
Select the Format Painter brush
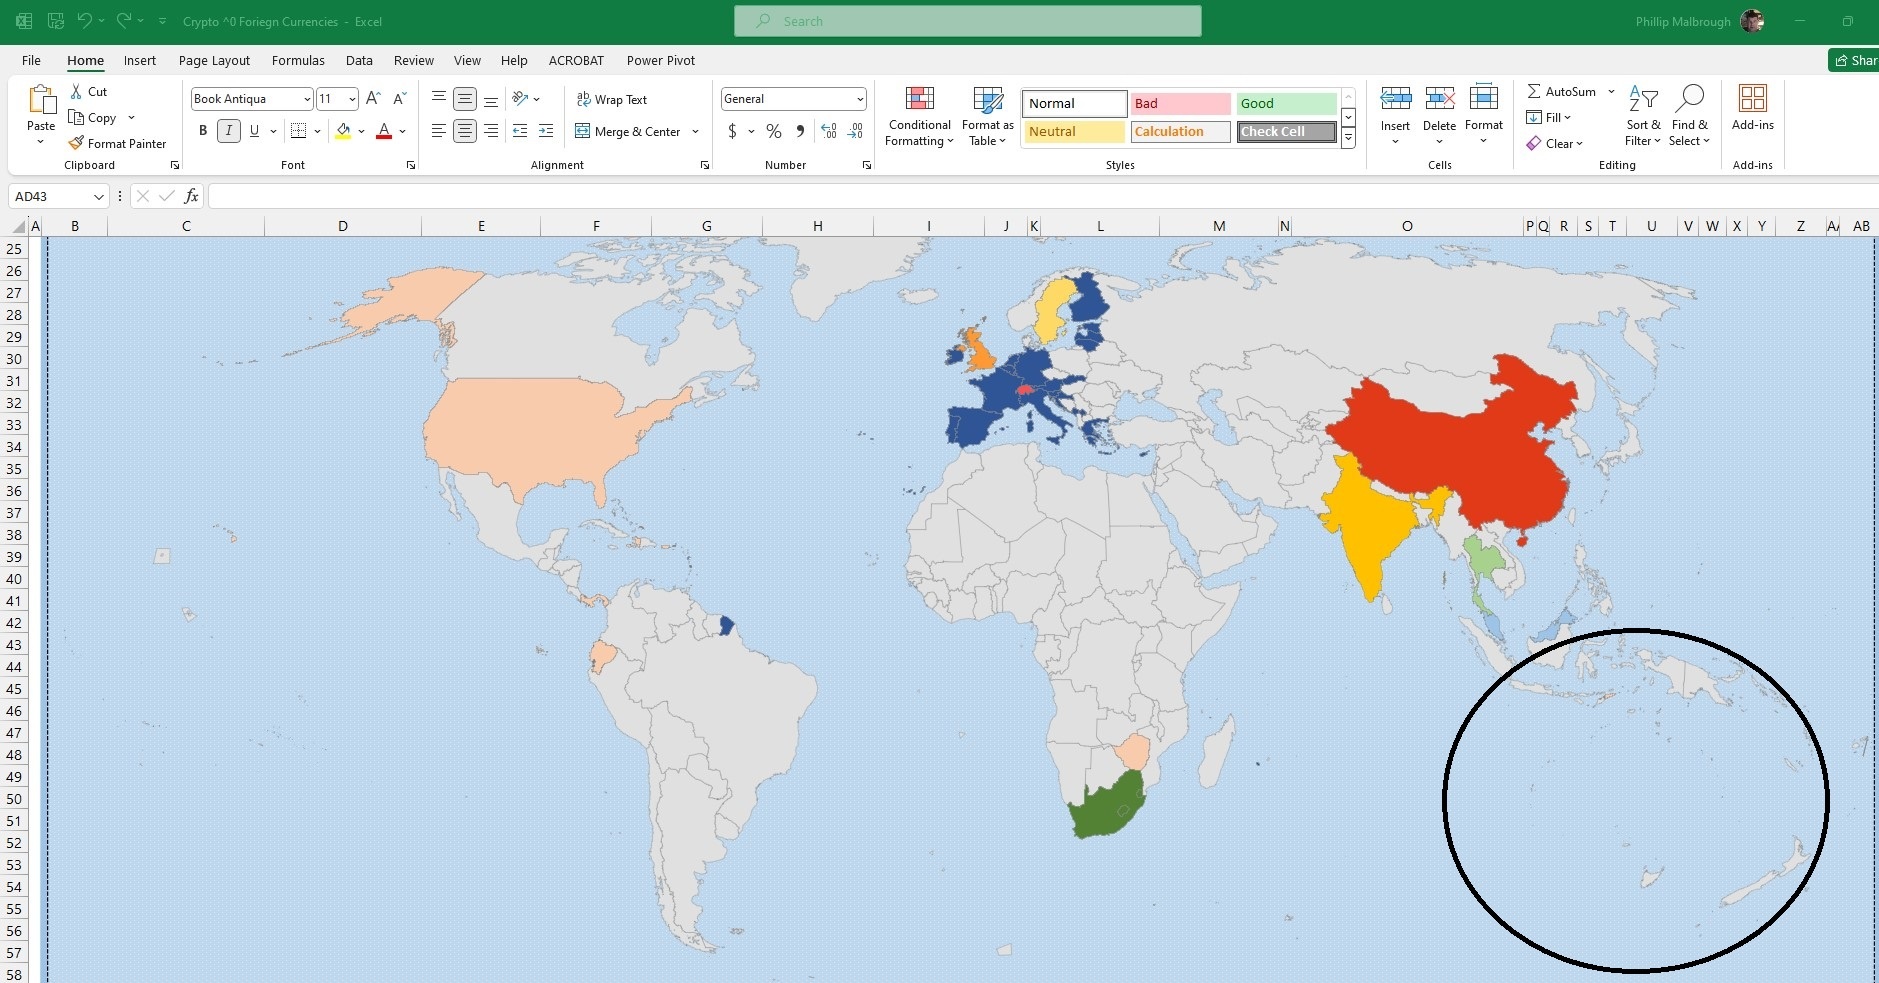[x=76, y=143]
